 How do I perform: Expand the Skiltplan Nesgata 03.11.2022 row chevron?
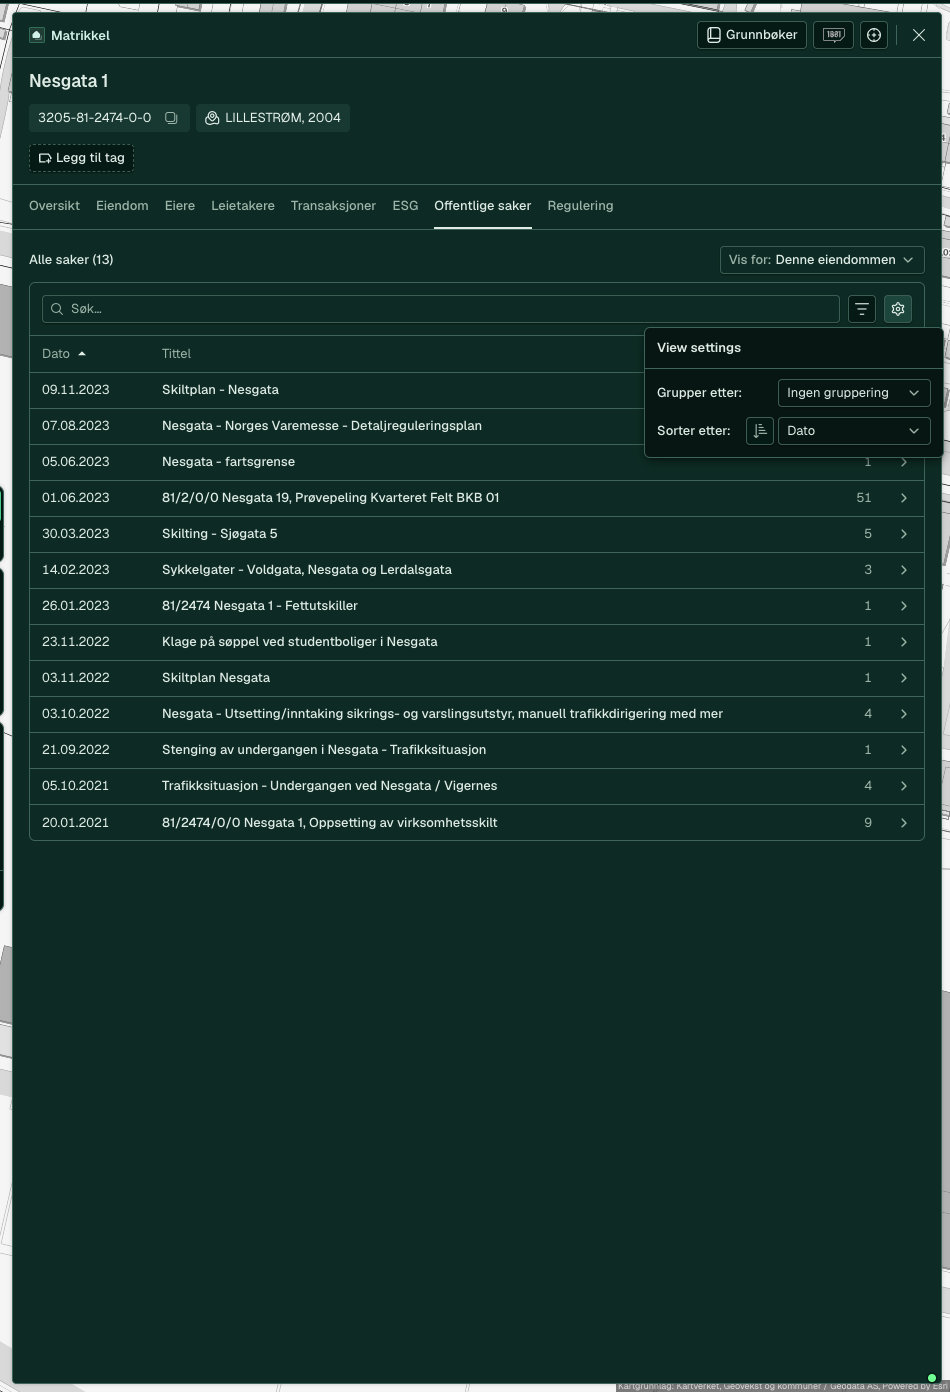[904, 678]
